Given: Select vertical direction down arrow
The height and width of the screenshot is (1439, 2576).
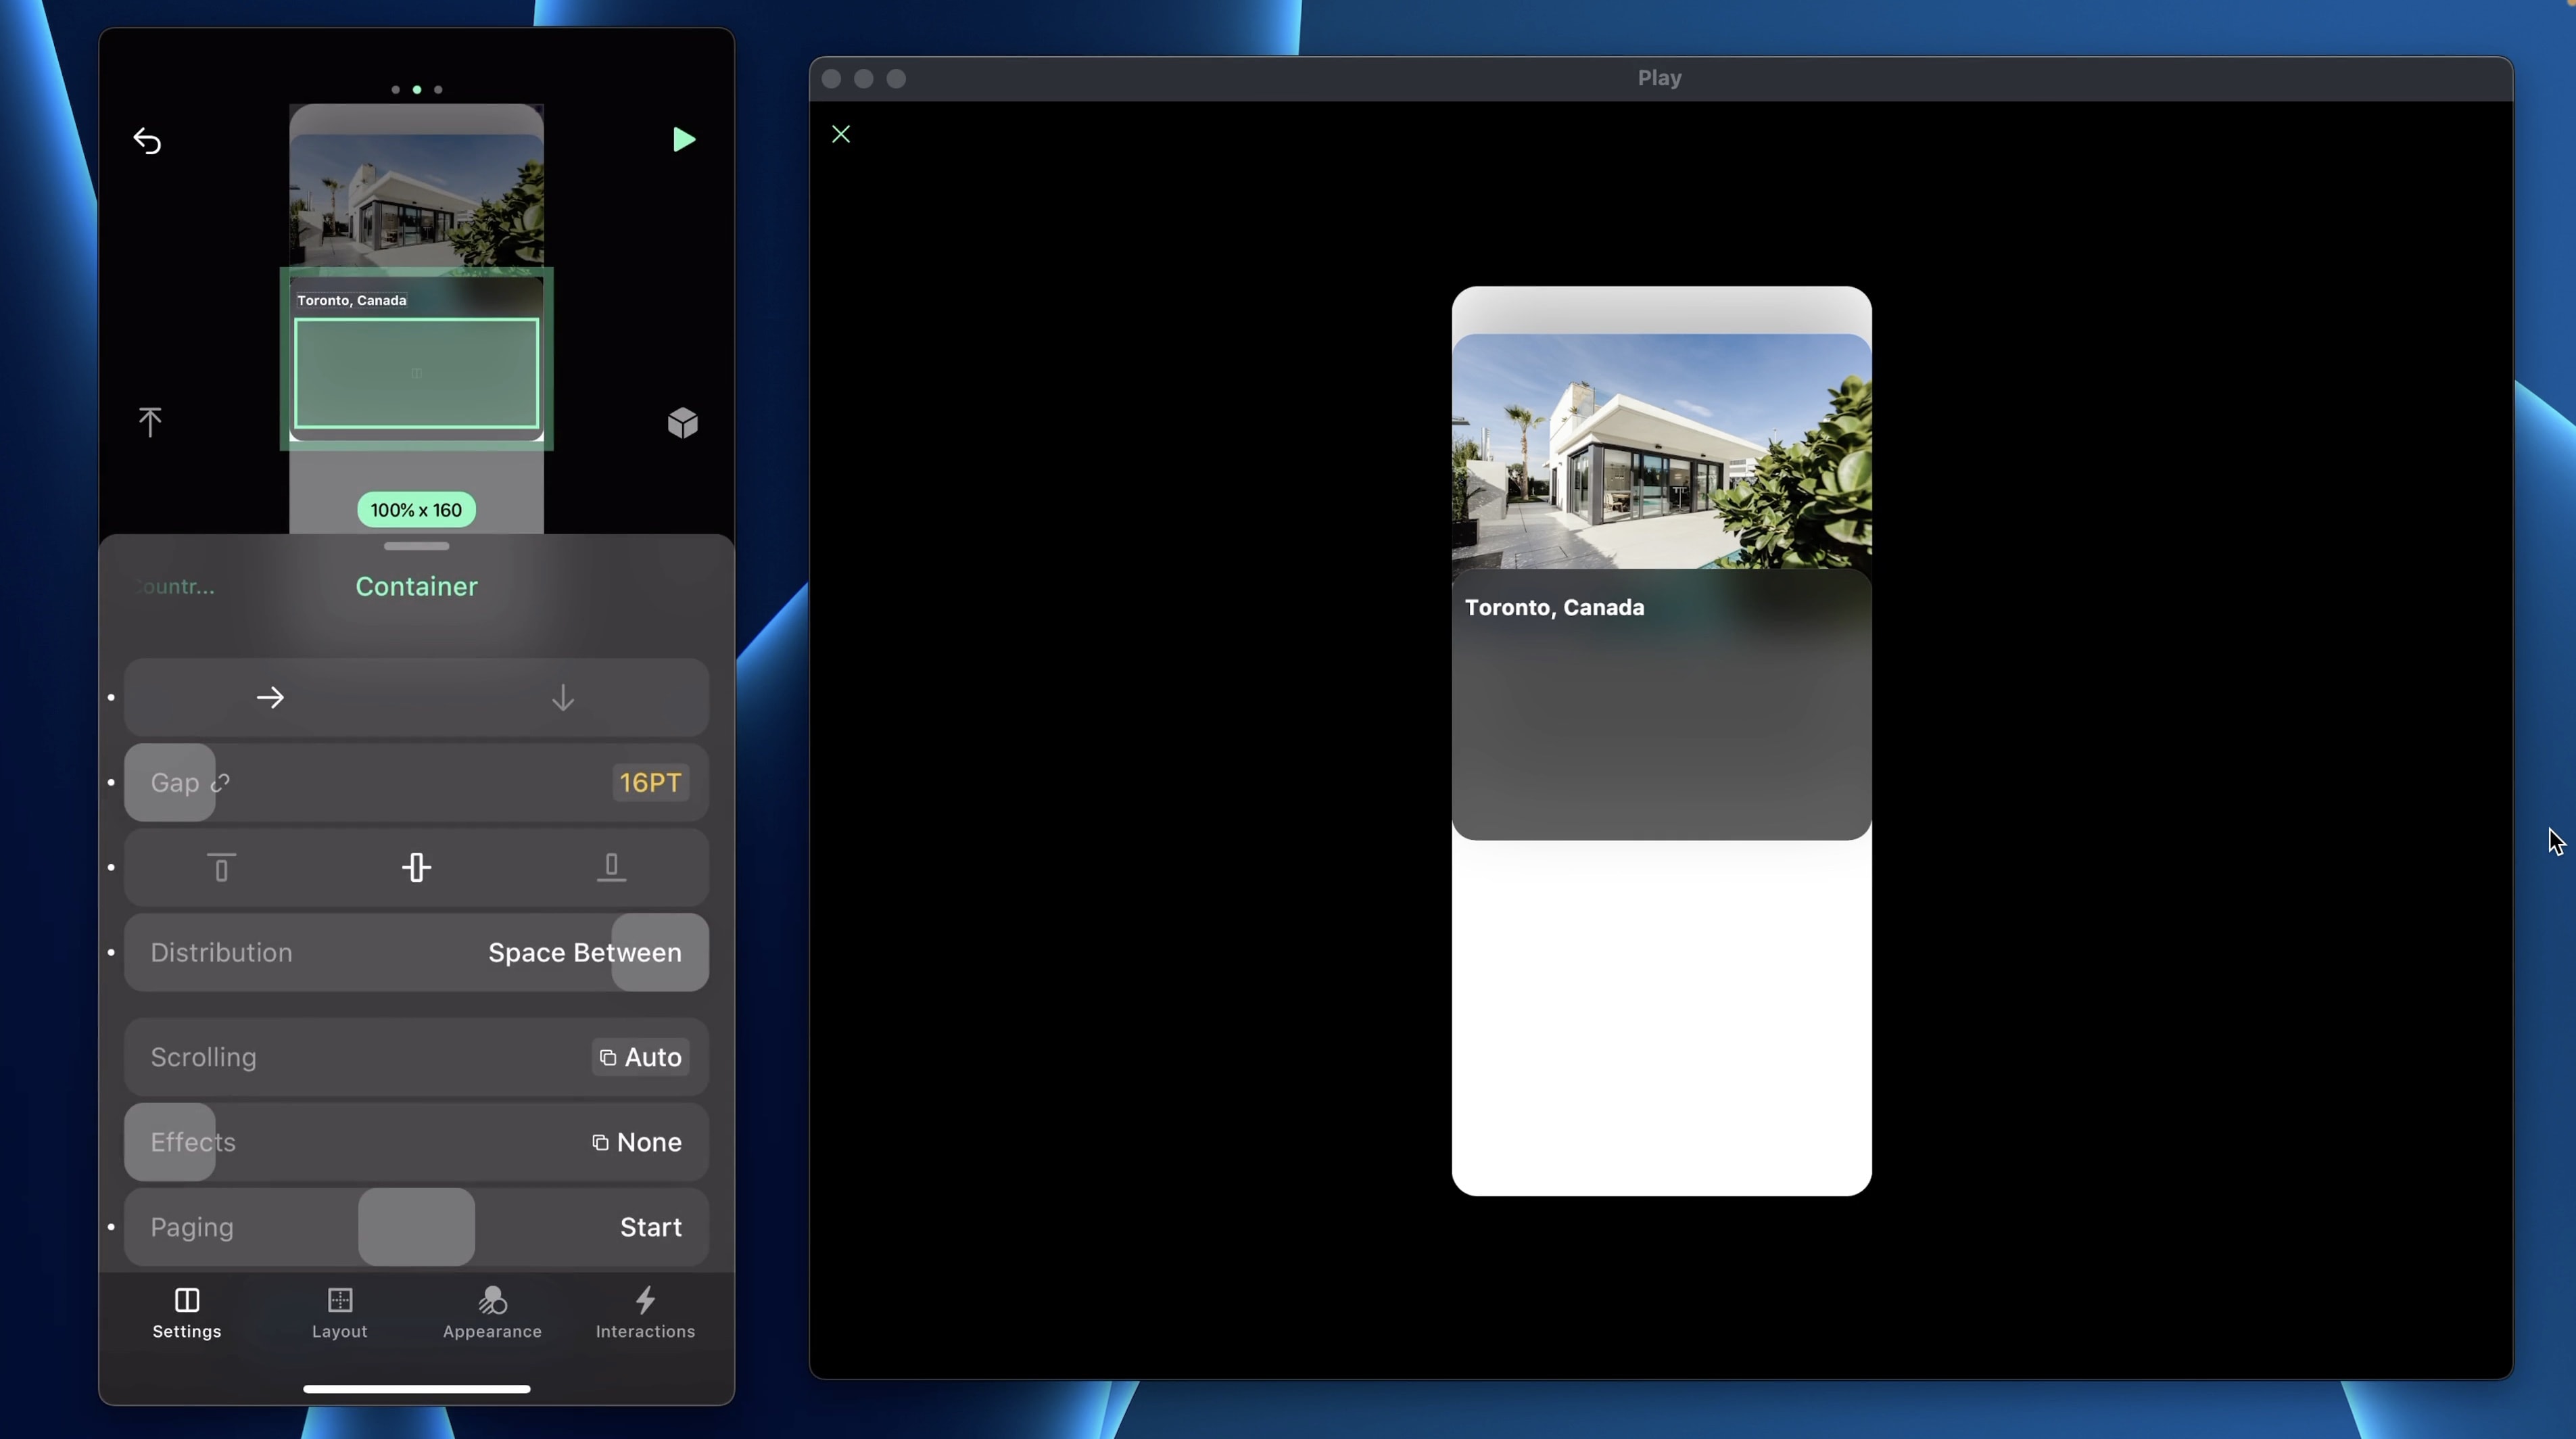Looking at the screenshot, I should coord(563,697).
